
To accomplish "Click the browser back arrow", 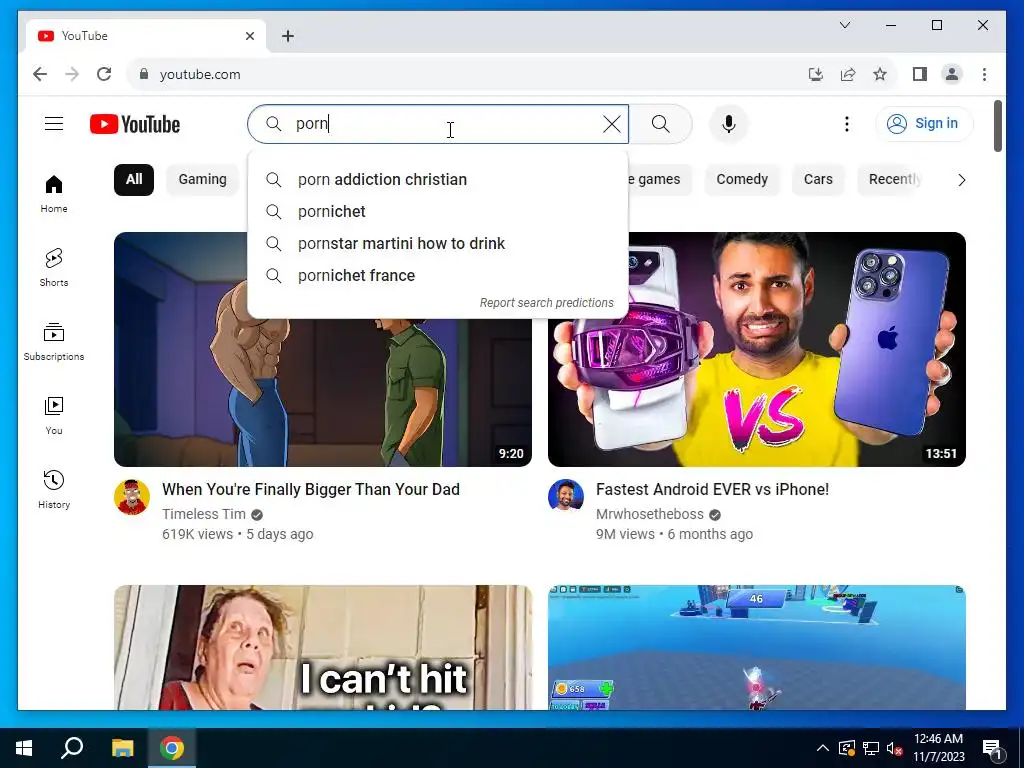I will [40, 74].
